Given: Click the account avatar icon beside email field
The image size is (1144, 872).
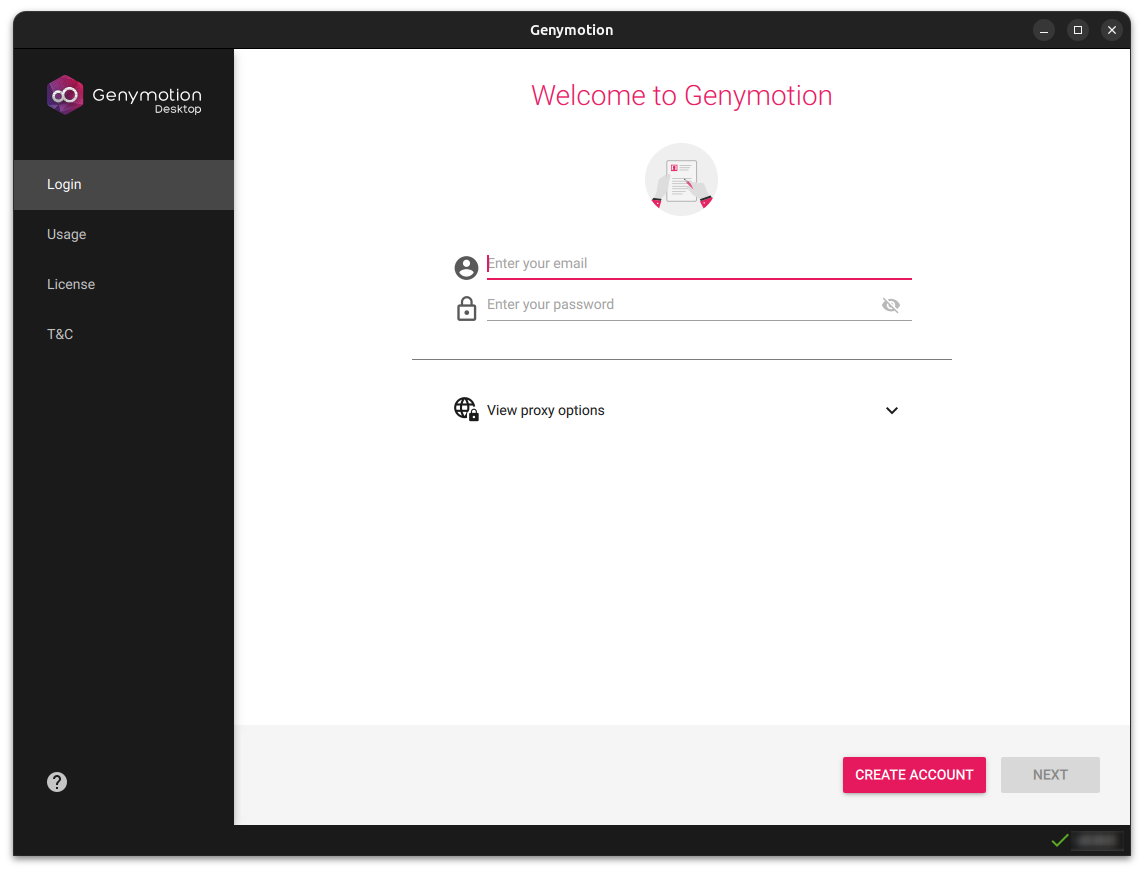Looking at the screenshot, I should pyautogui.click(x=466, y=267).
